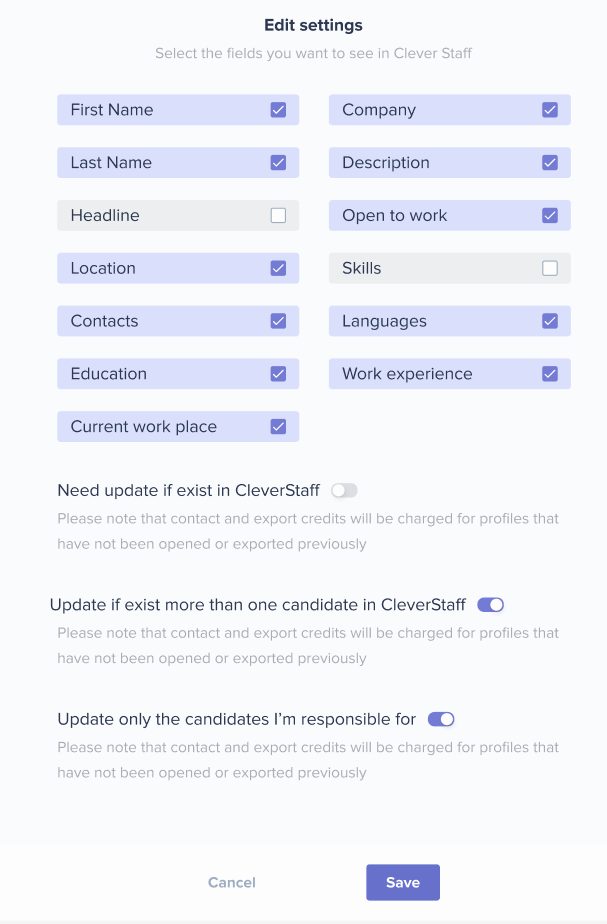Image resolution: width=607 pixels, height=924 pixels.
Task: Toggle the Description field checkbox
Action: (550, 163)
